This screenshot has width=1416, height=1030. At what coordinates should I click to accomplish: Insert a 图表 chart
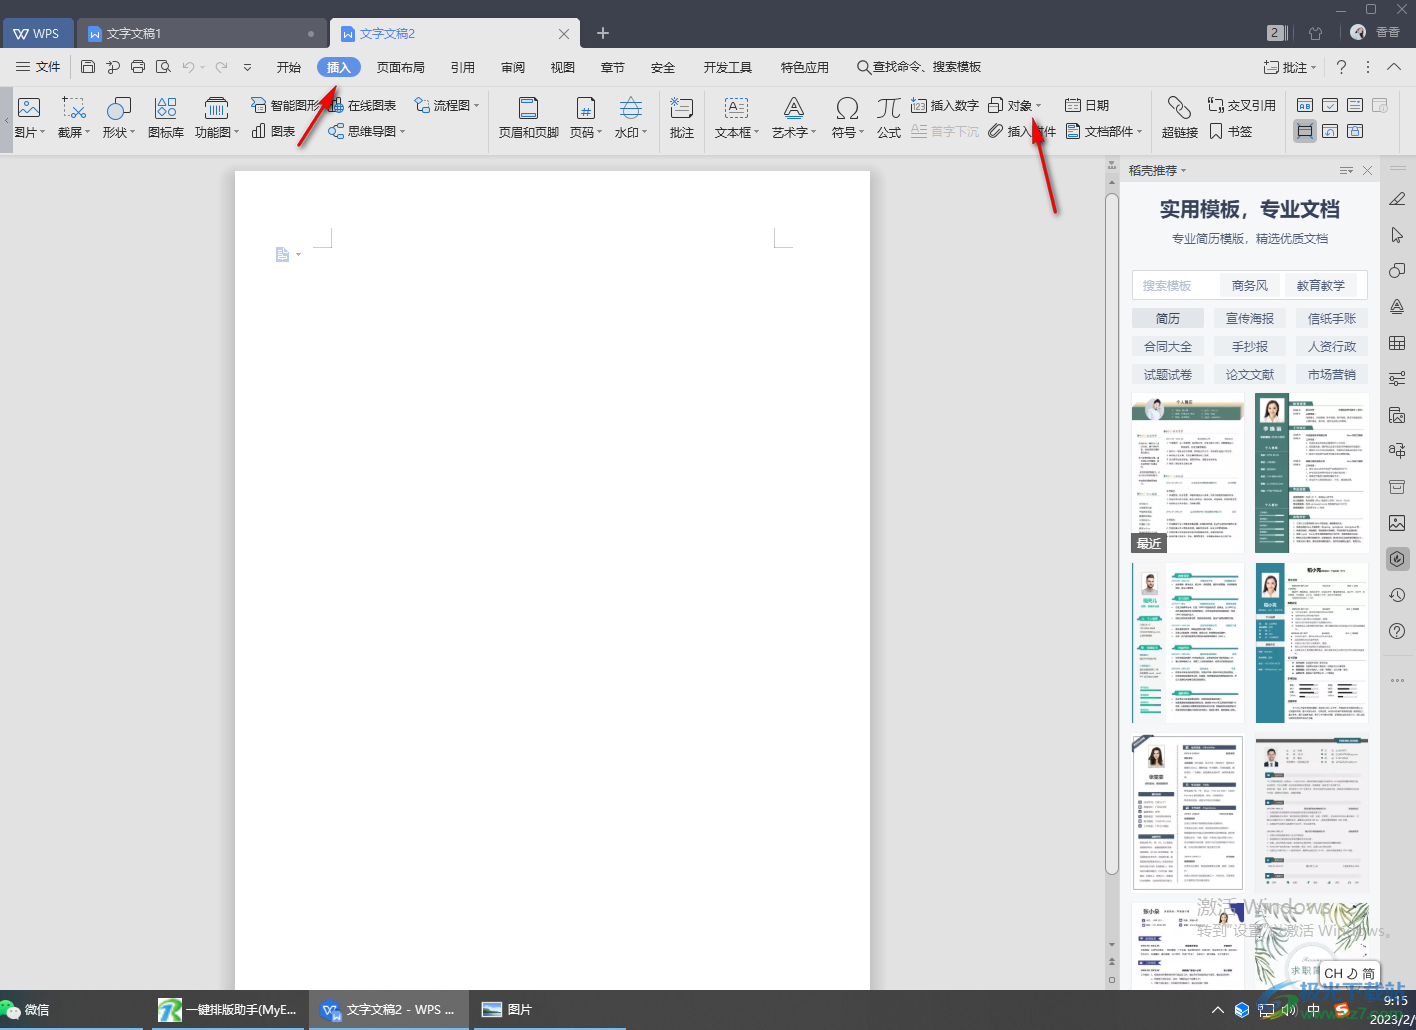(274, 131)
